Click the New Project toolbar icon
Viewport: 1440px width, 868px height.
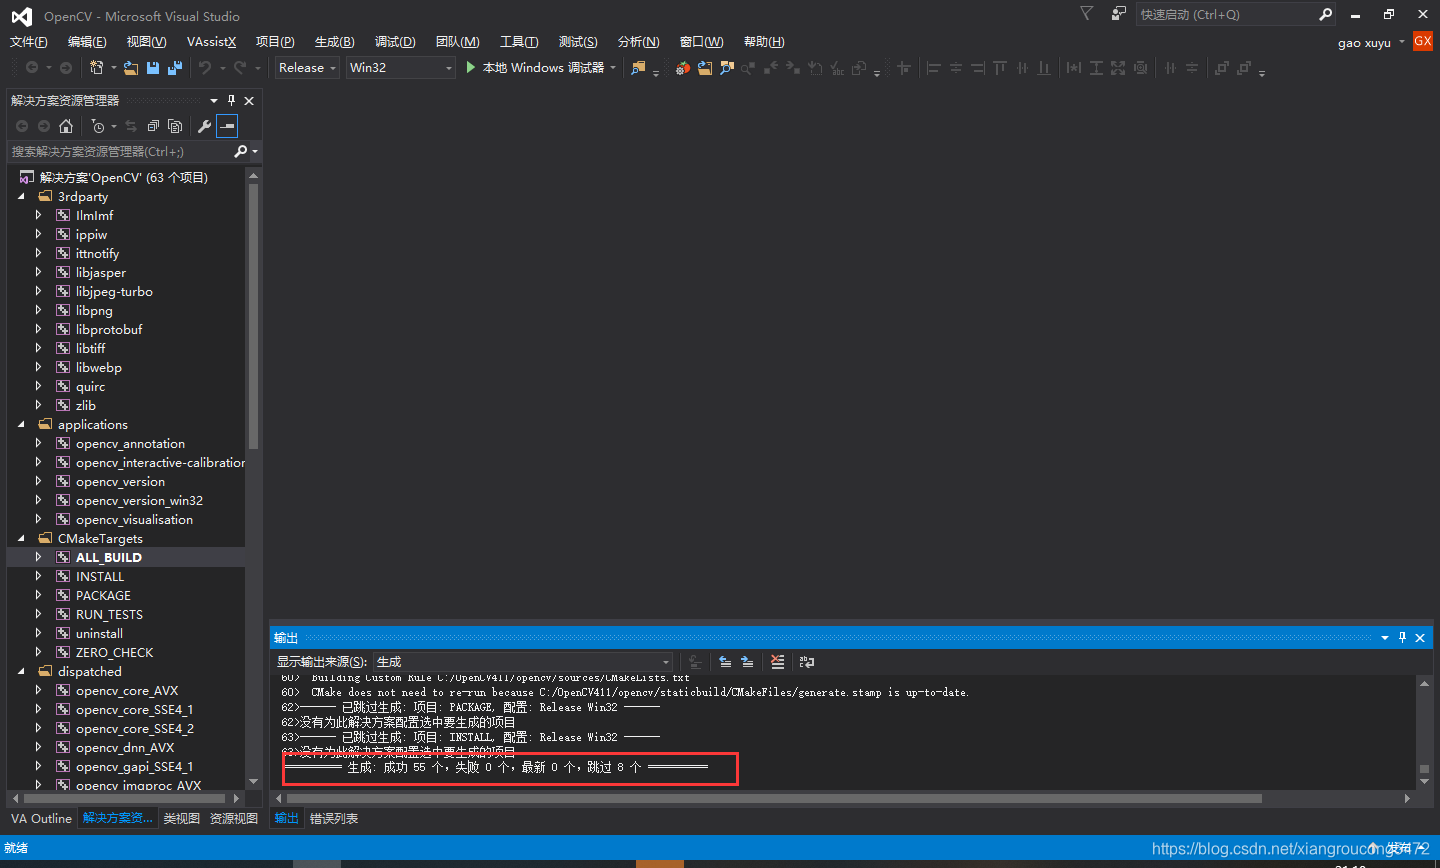click(x=97, y=67)
